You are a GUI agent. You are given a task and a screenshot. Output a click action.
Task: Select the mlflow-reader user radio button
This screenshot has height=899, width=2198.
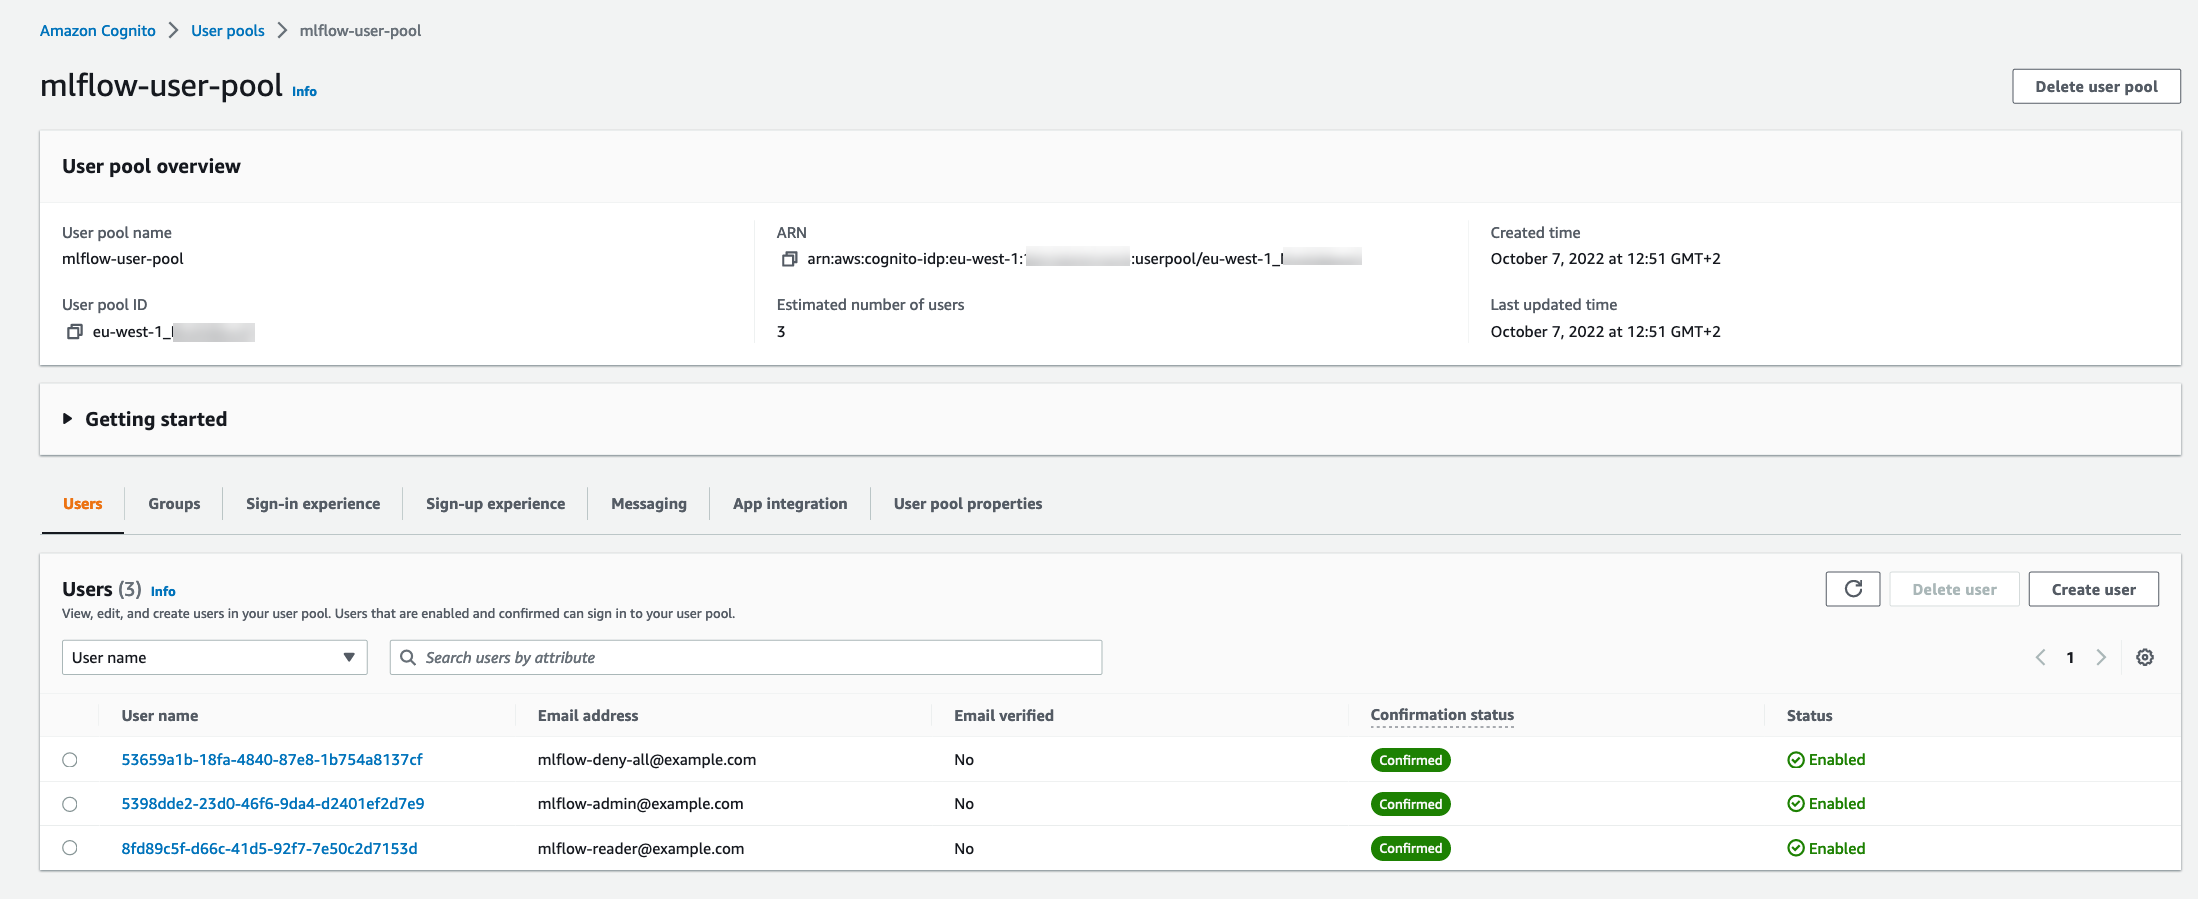[70, 848]
